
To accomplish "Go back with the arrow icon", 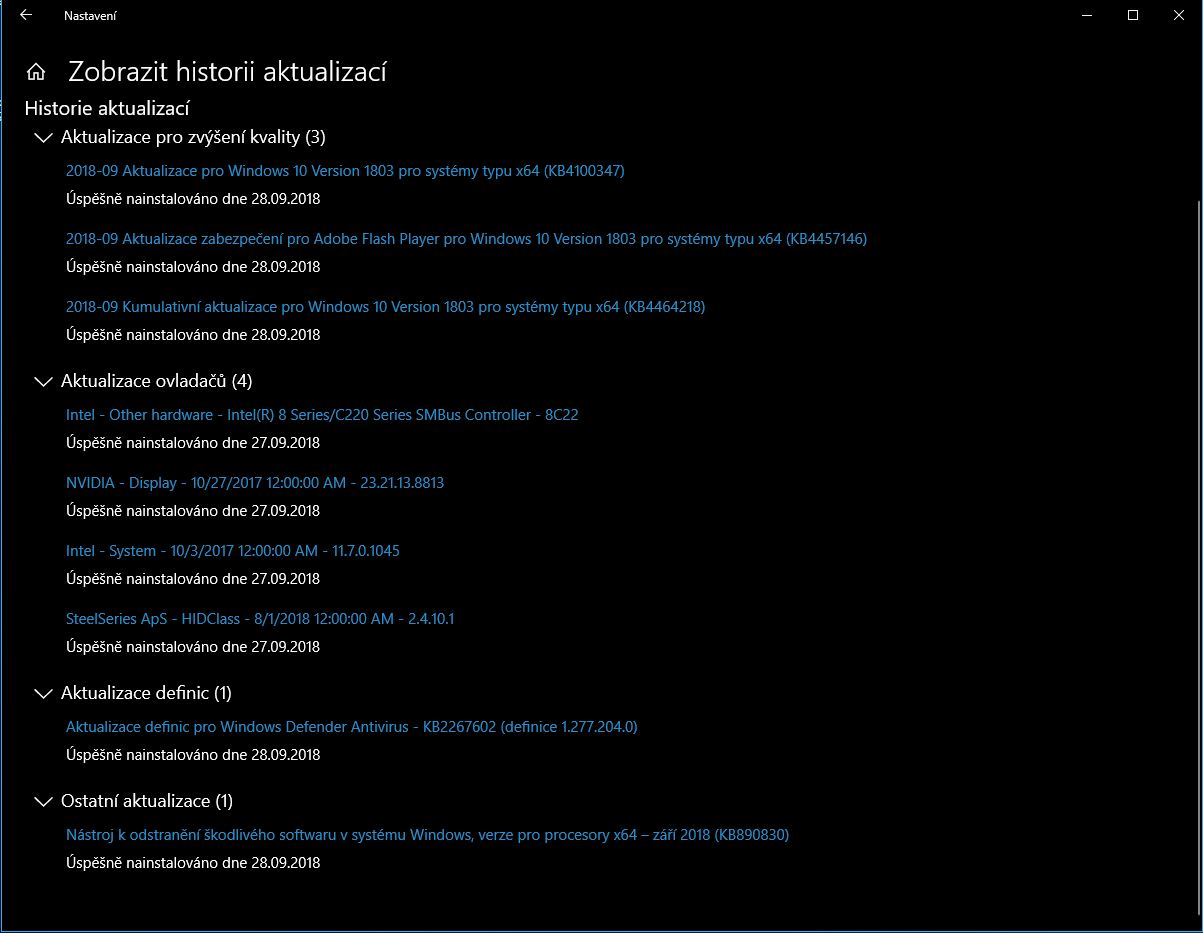I will [x=26, y=15].
